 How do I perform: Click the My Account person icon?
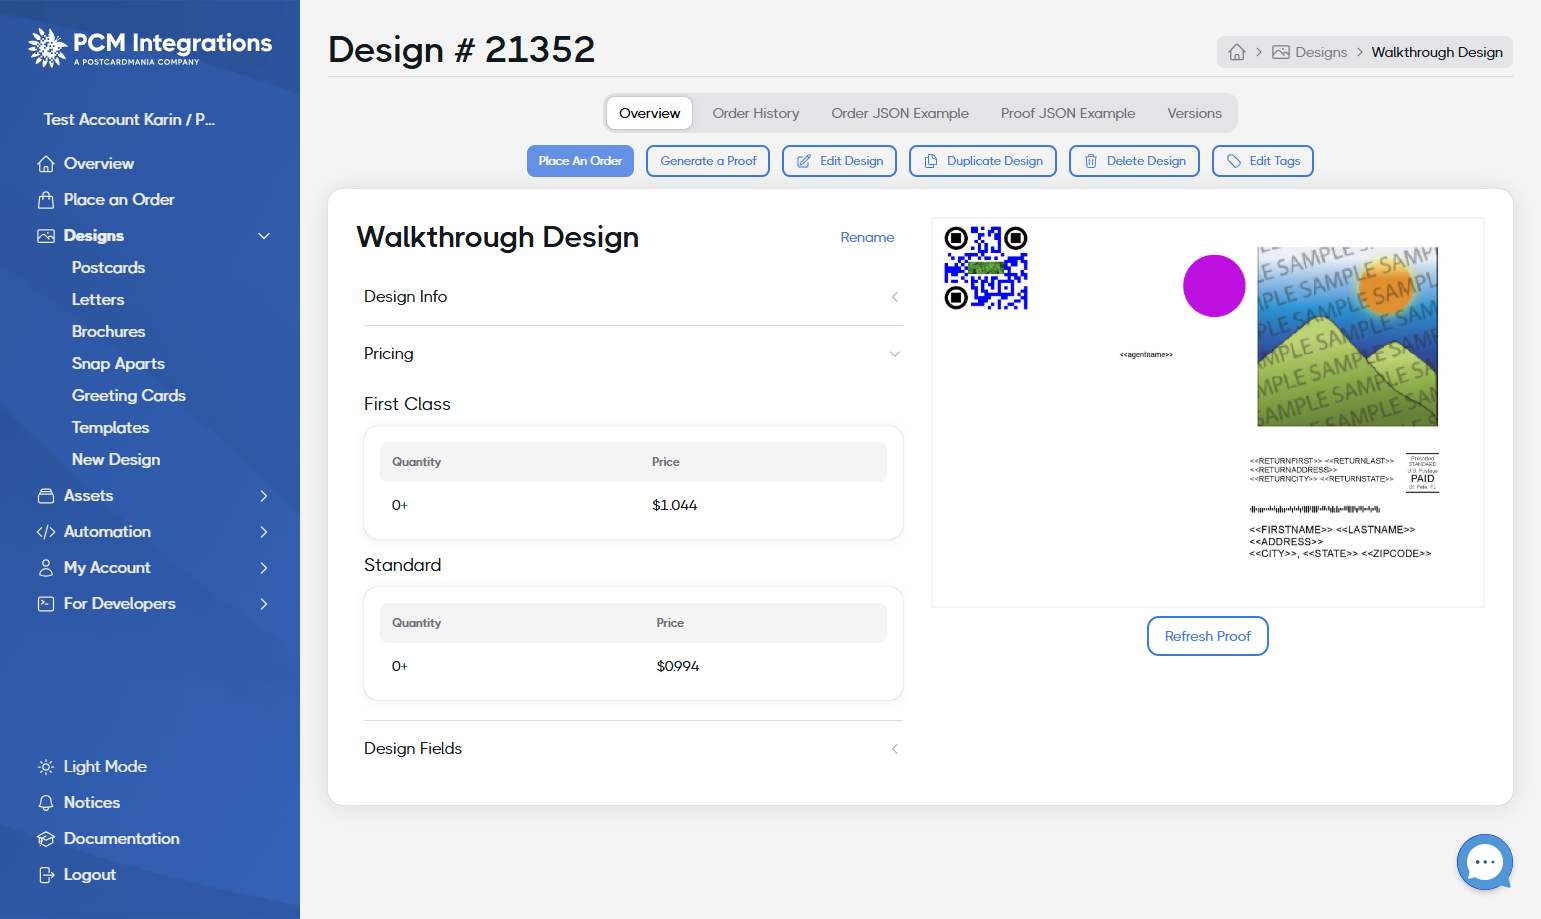click(46, 568)
